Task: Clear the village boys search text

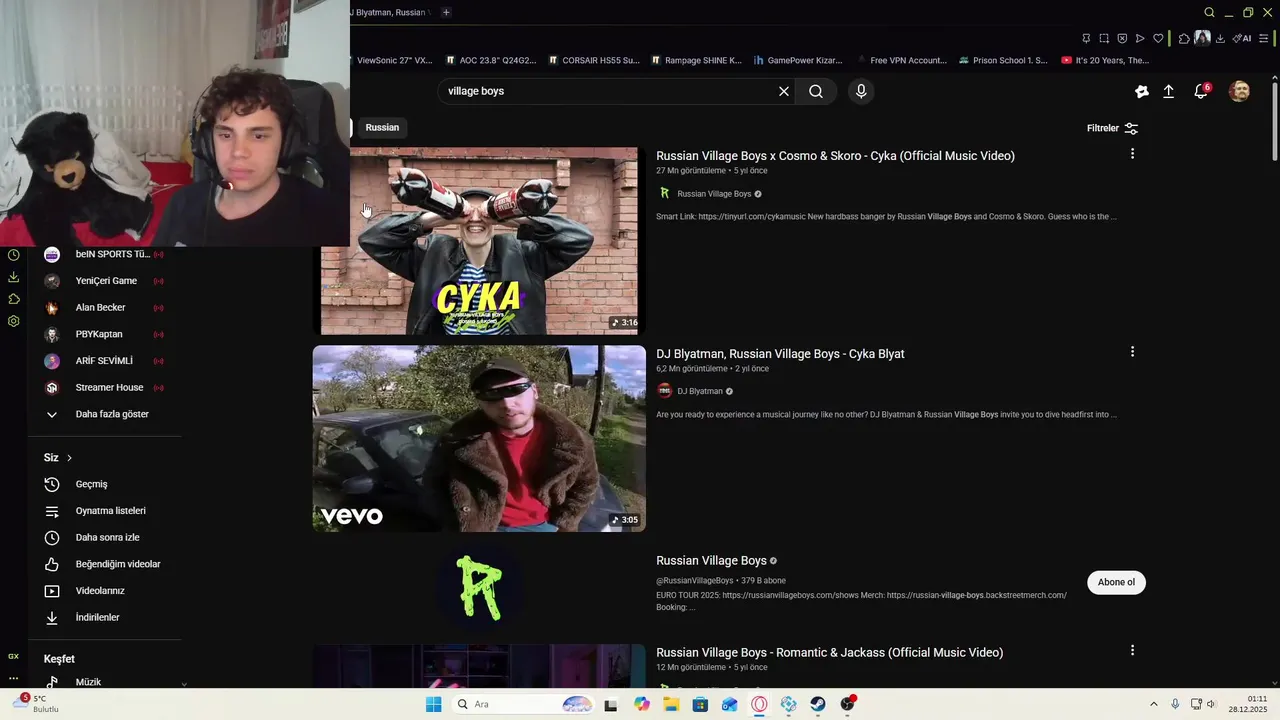Action: coord(784,91)
